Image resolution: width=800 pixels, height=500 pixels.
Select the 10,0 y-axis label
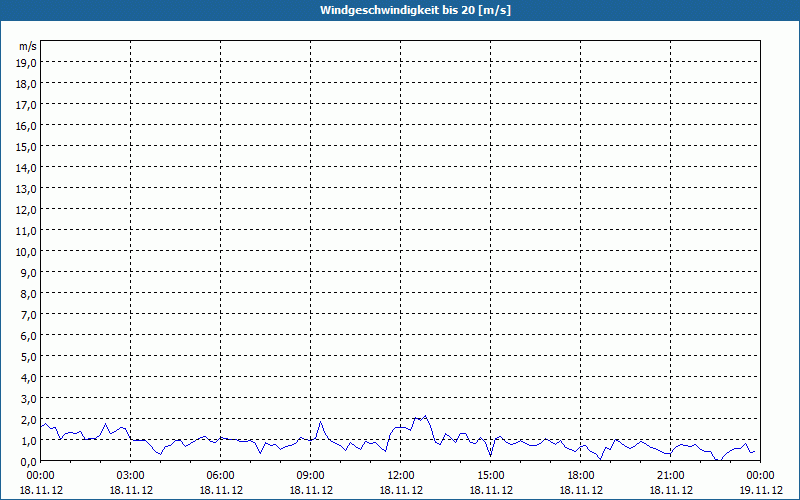click(x=26, y=252)
